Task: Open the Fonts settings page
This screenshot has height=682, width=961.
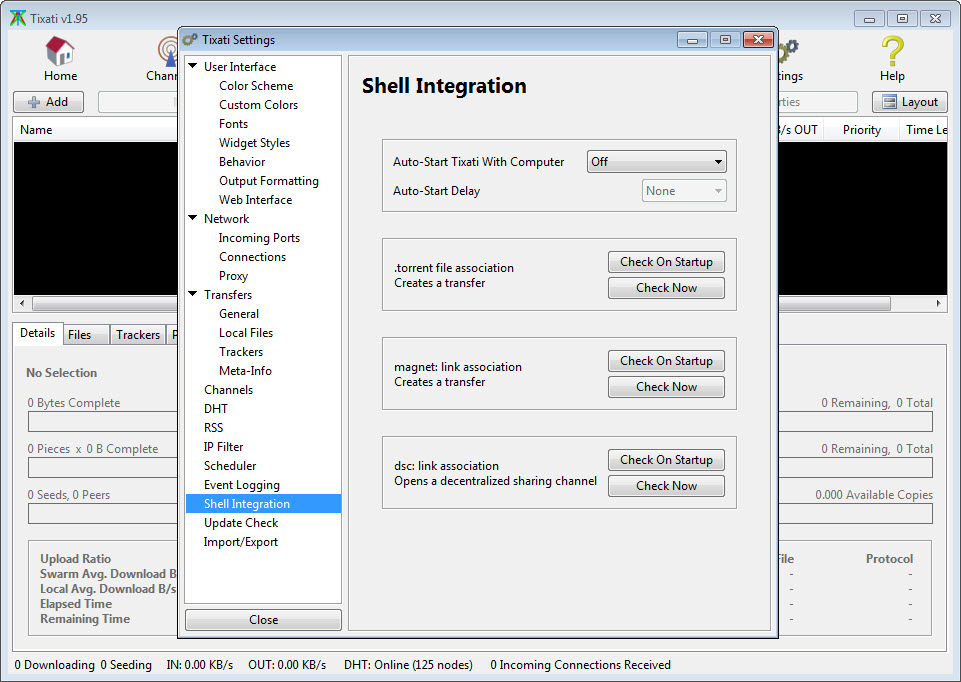Action: click(x=233, y=124)
